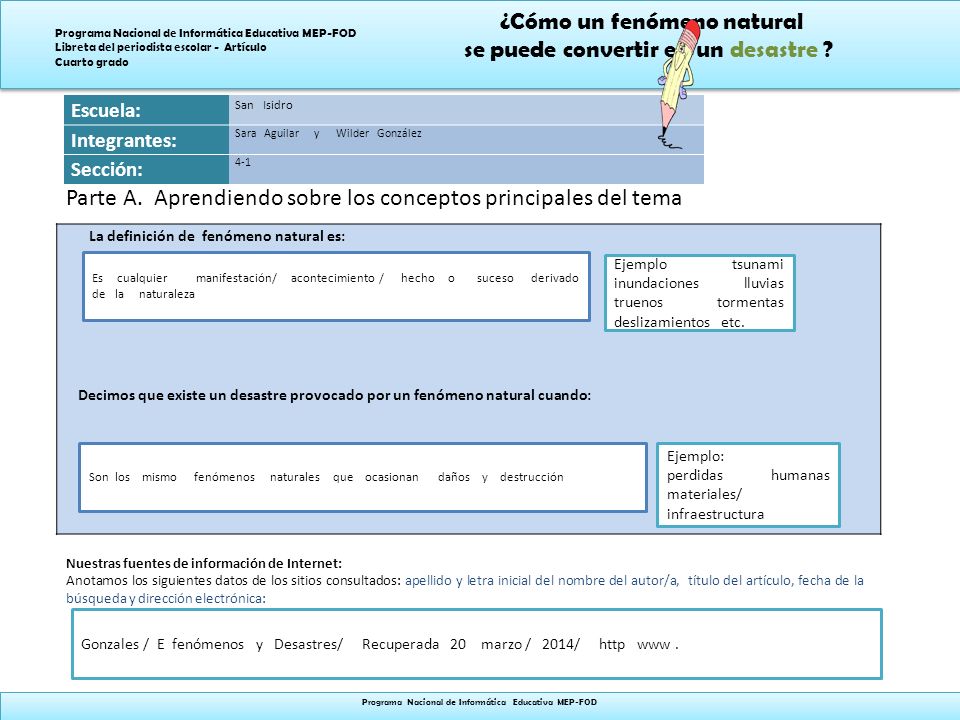This screenshot has width=960, height=720.
Task: Click the text 'Decimos que existe un desastre provocado'
Action: tap(334, 395)
